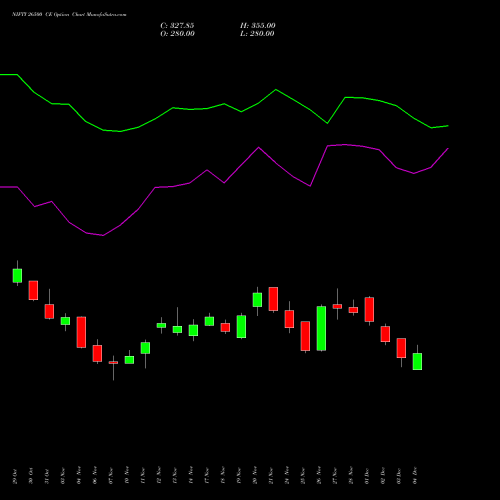Click the 31 Oct date label

[x=47, y=476]
